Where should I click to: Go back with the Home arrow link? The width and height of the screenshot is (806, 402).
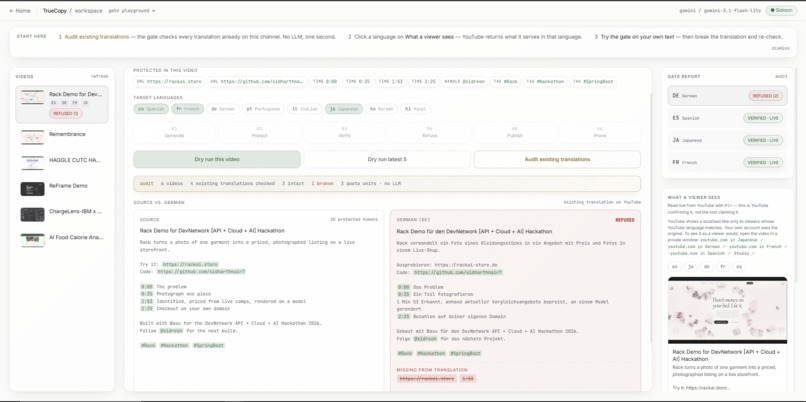tap(20, 10)
